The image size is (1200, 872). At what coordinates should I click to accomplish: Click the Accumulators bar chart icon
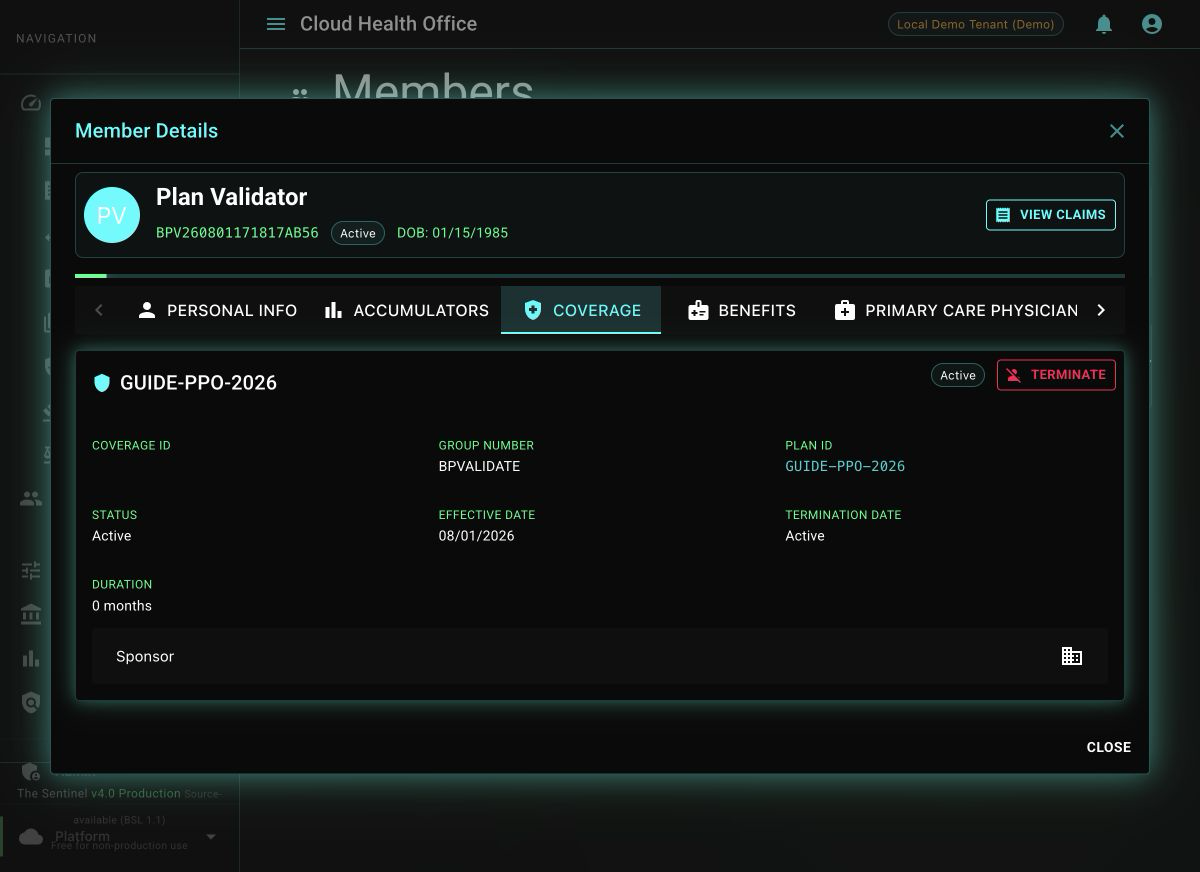coord(333,310)
